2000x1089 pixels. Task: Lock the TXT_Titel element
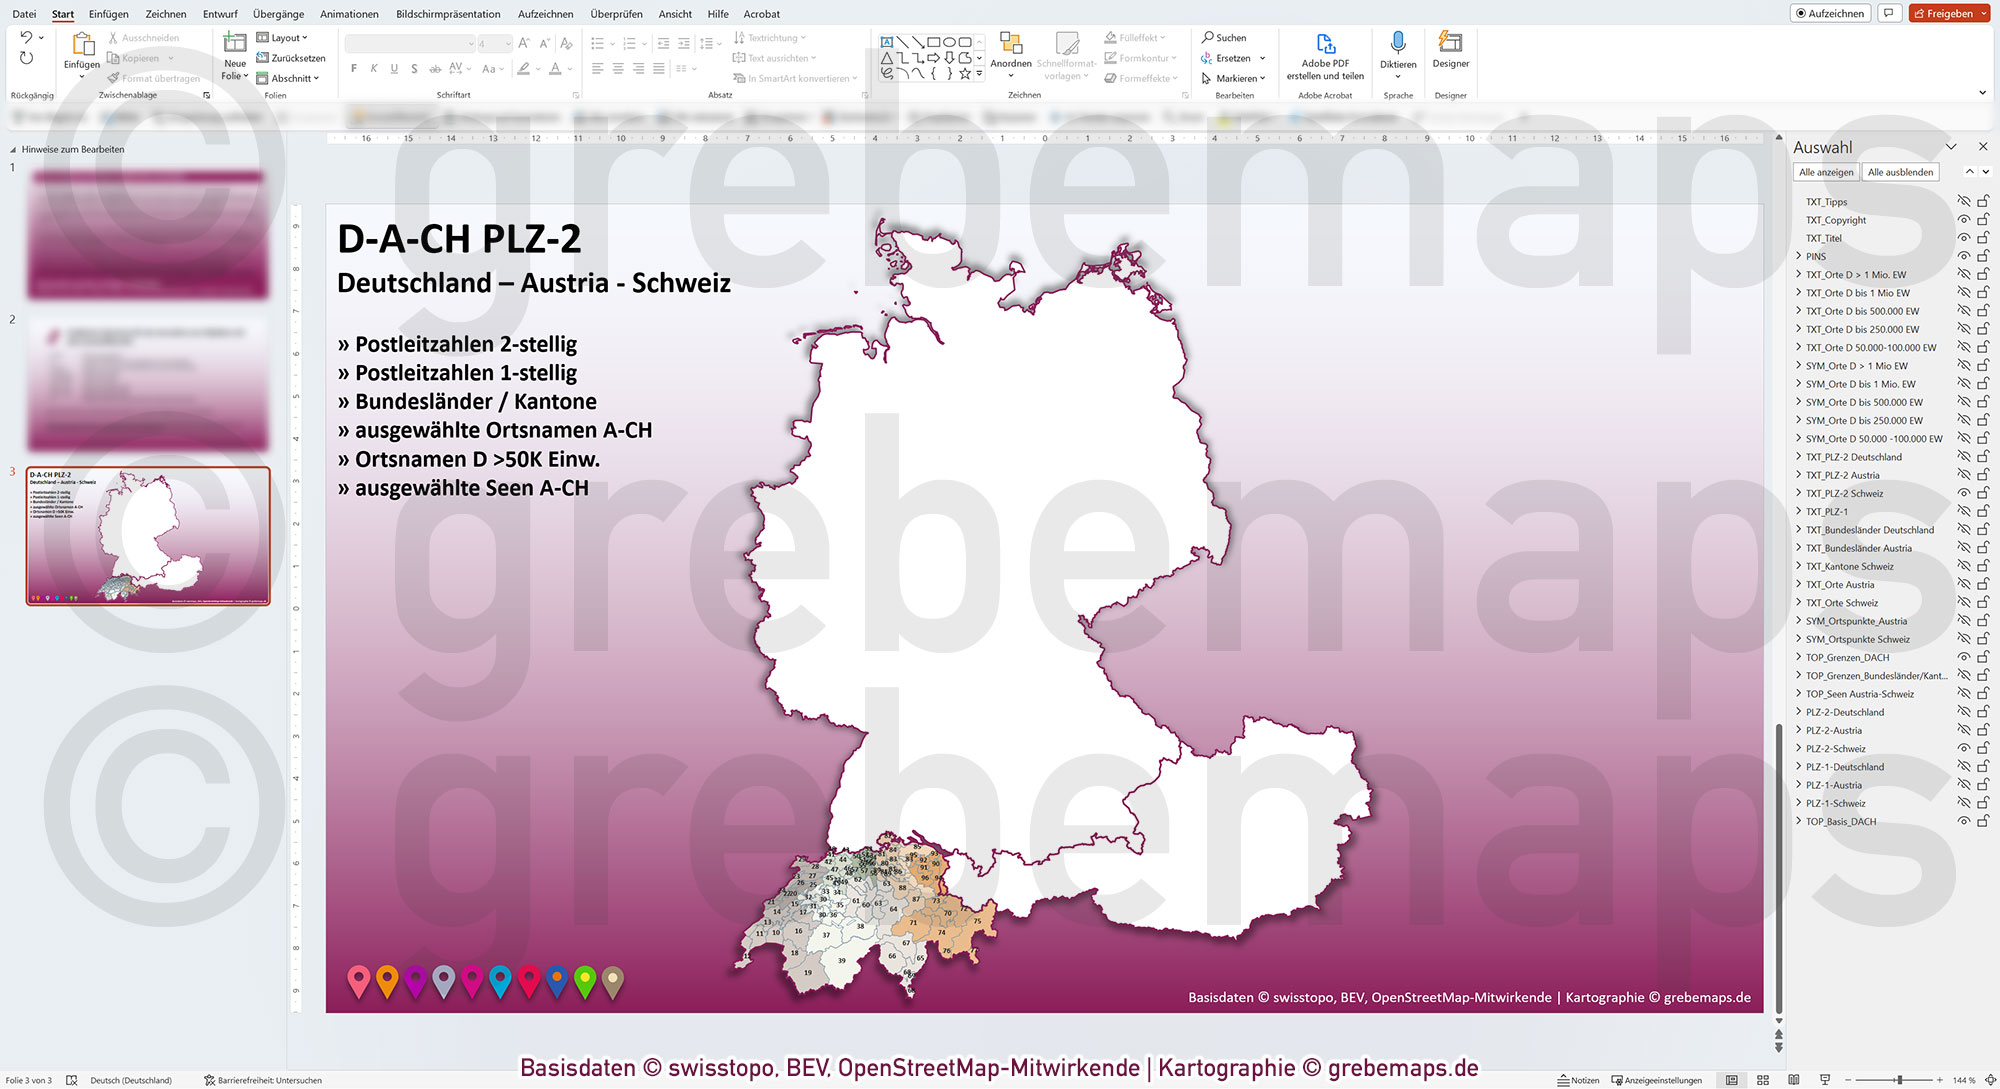tap(1983, 238)
